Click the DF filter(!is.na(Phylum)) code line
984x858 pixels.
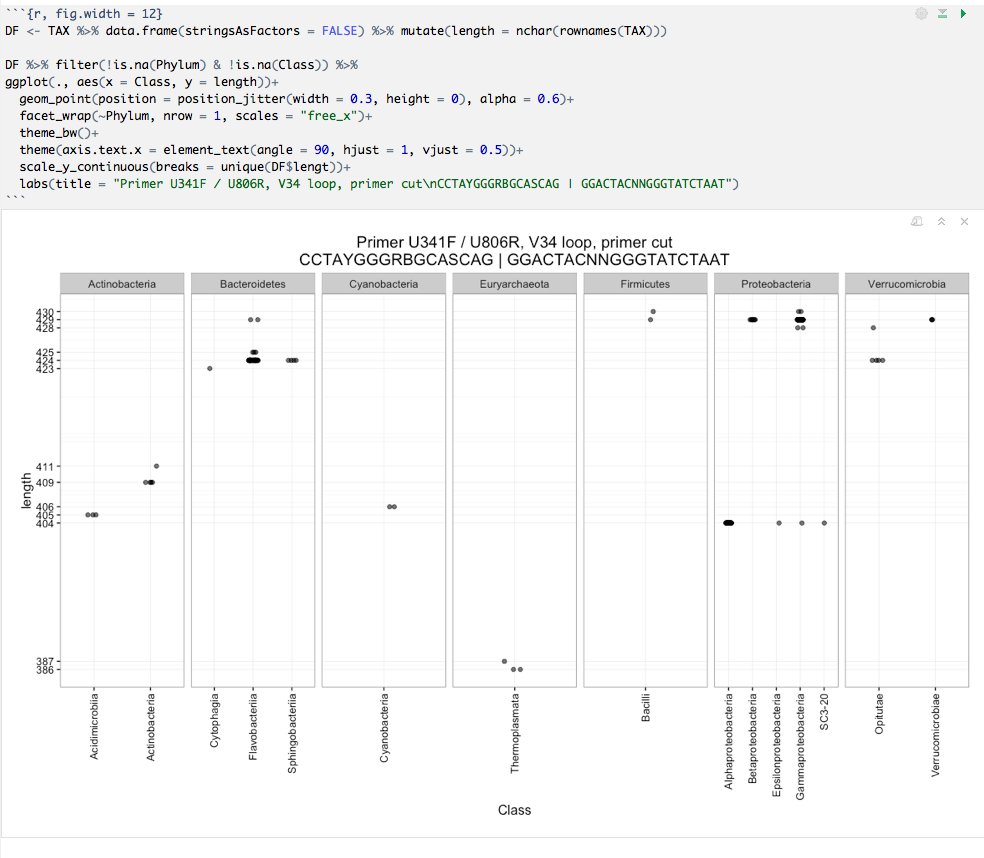pyautogui.click(x=181, y=65)
